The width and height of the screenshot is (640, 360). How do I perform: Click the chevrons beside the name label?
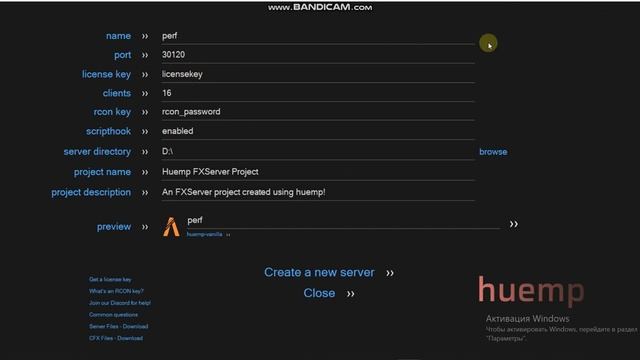click(145, 36)
